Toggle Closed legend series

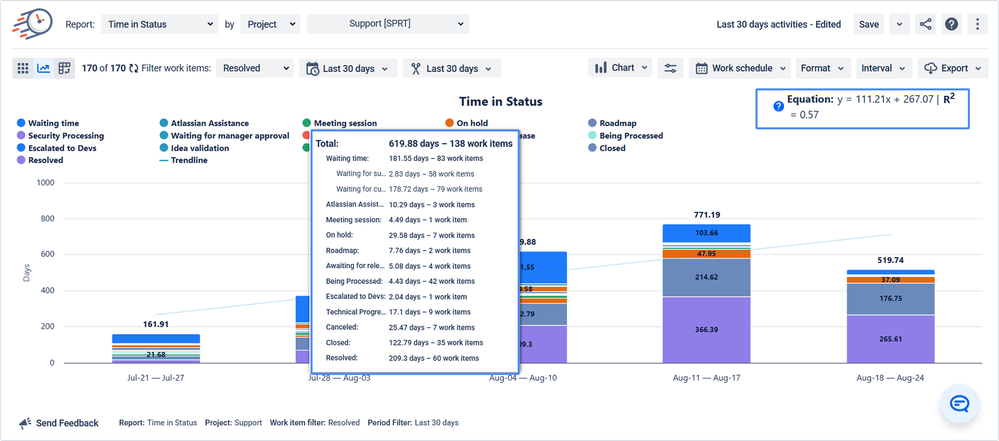coord(607,148)
